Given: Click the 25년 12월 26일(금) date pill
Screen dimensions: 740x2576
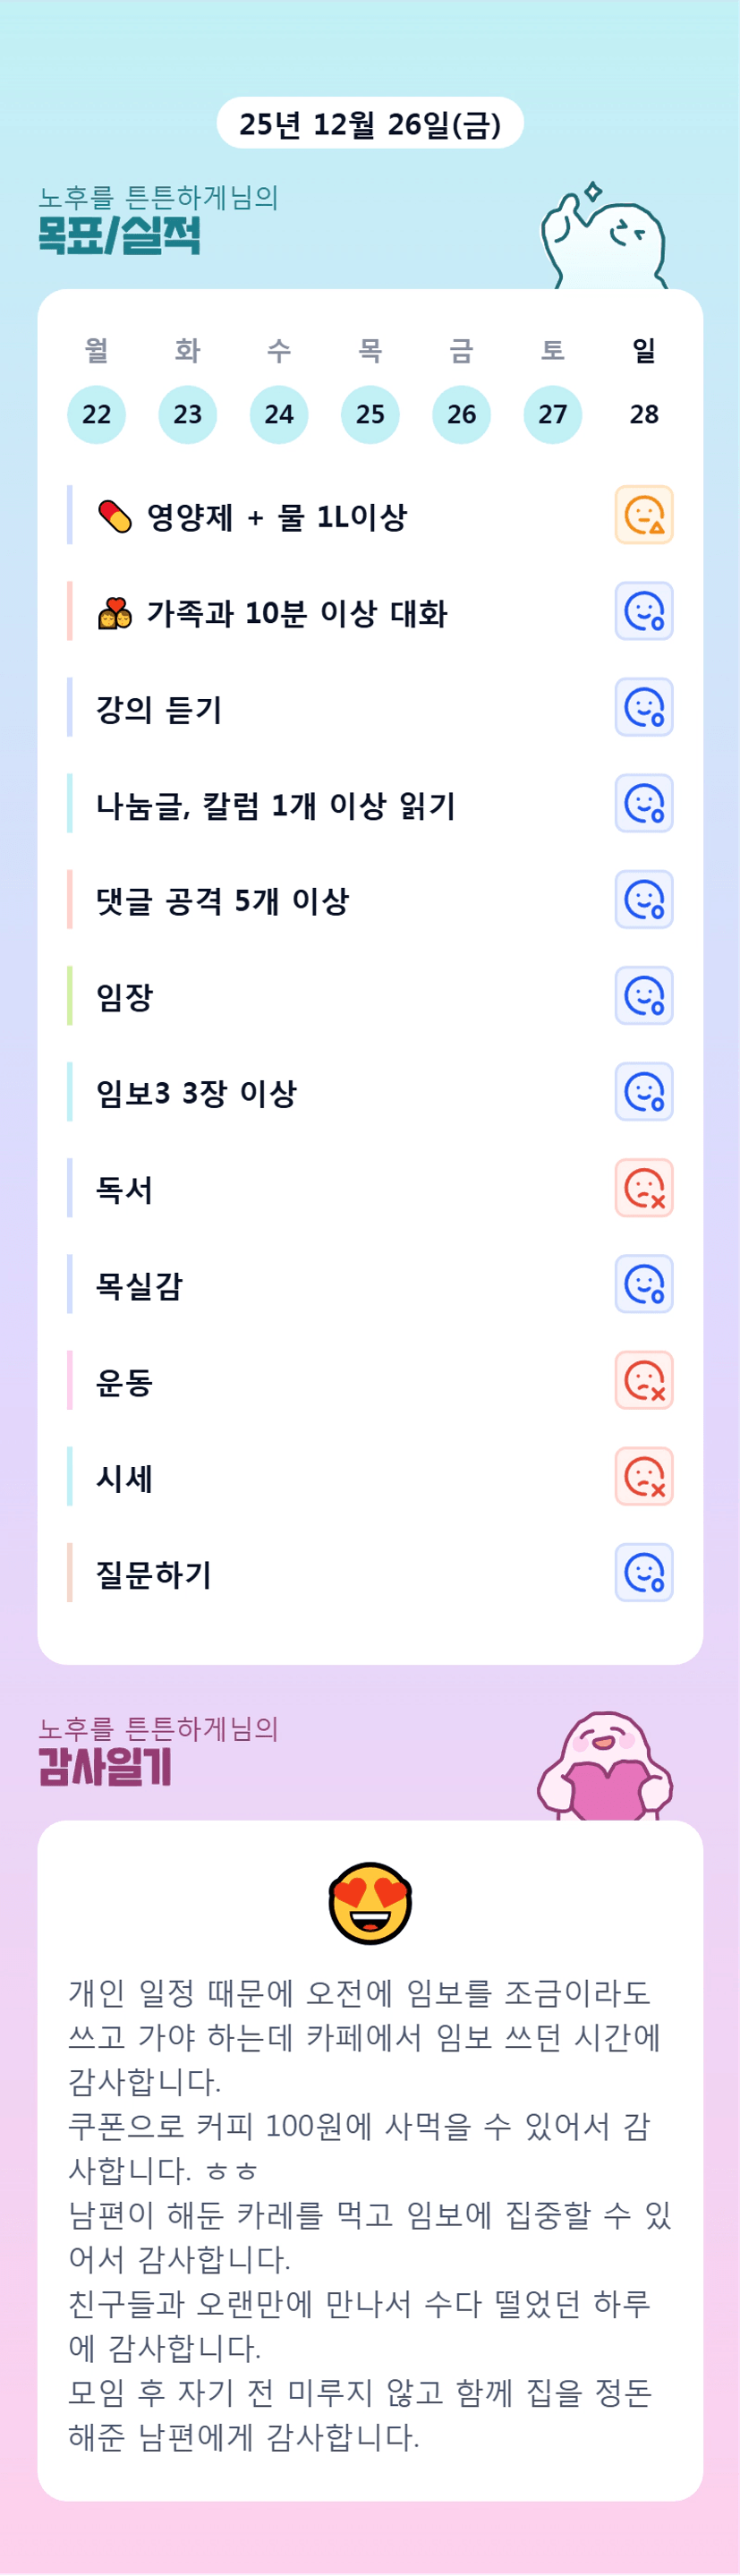Looking at the screenshot, I should [x=370, y=123].
